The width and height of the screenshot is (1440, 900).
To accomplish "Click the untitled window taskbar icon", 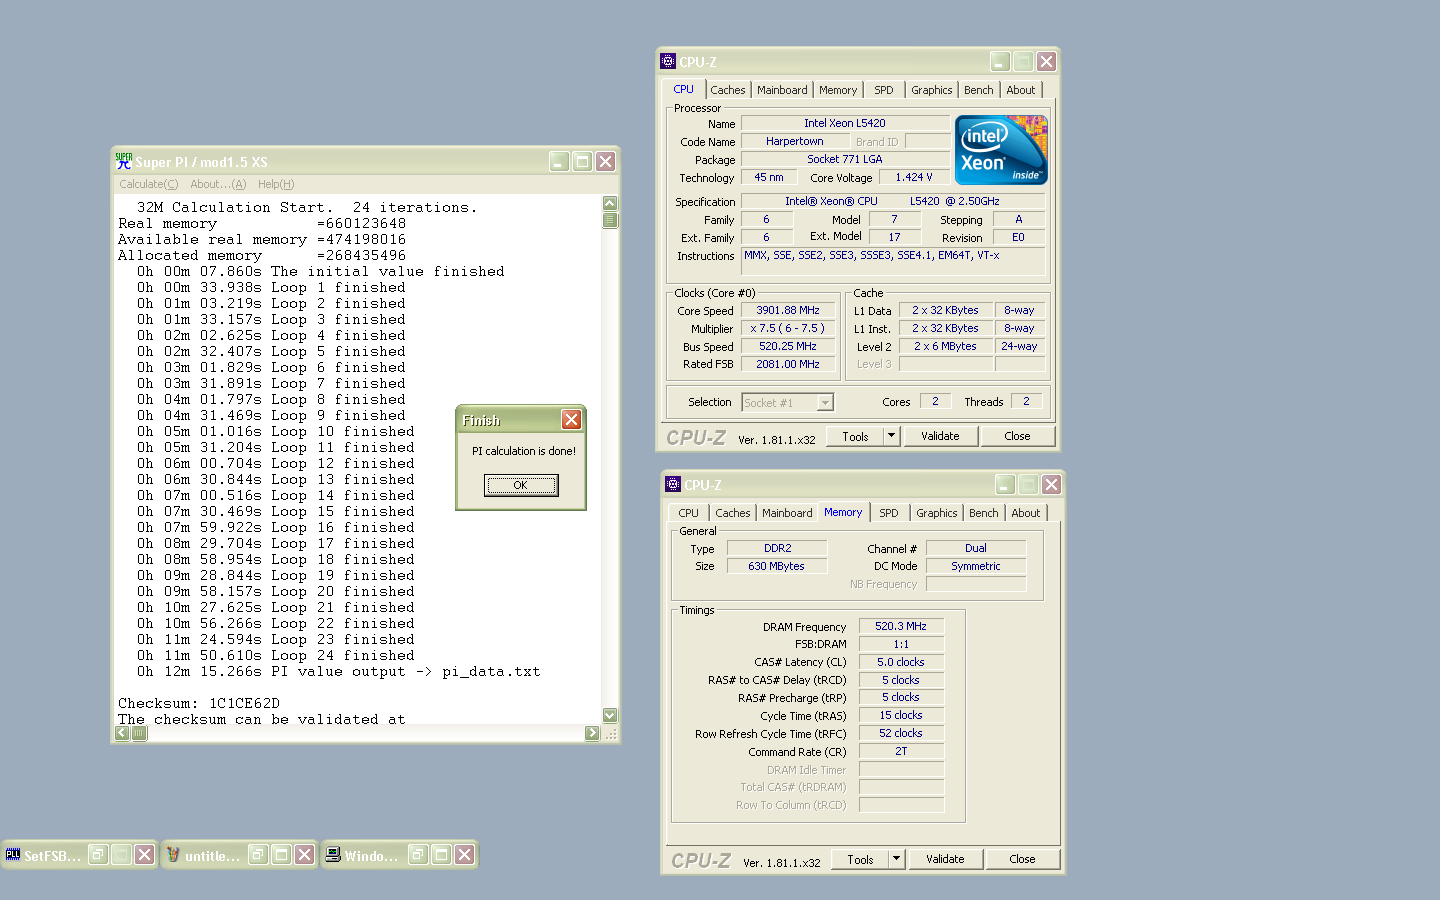I will coord(173,854).
